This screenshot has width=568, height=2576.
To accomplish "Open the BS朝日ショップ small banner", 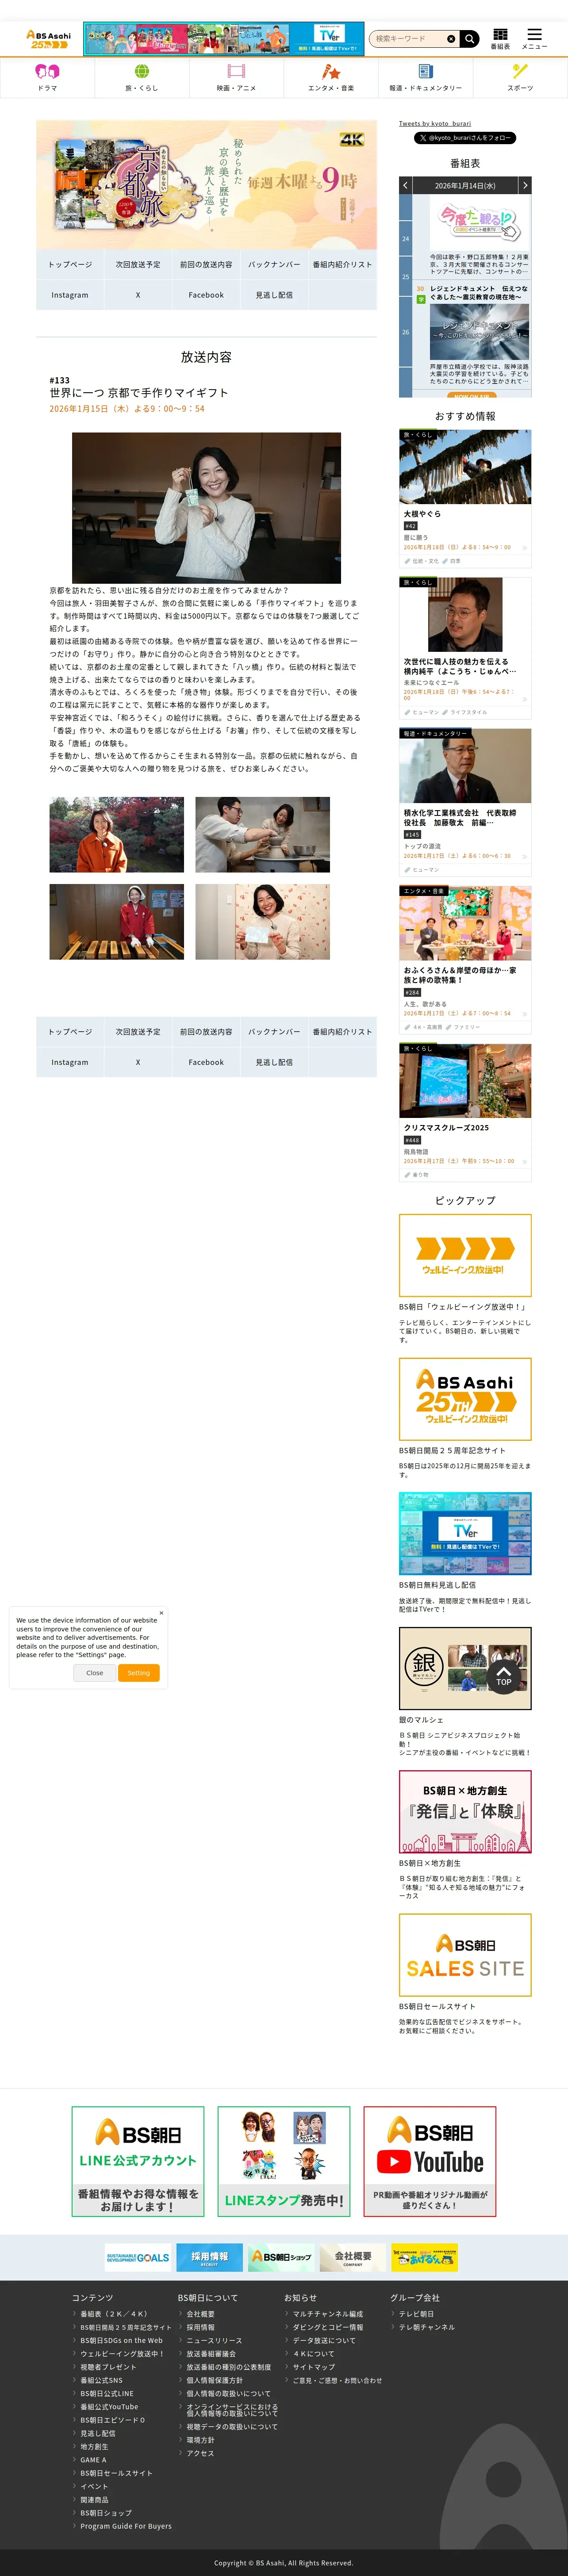I will click(x=281, y=2257).
